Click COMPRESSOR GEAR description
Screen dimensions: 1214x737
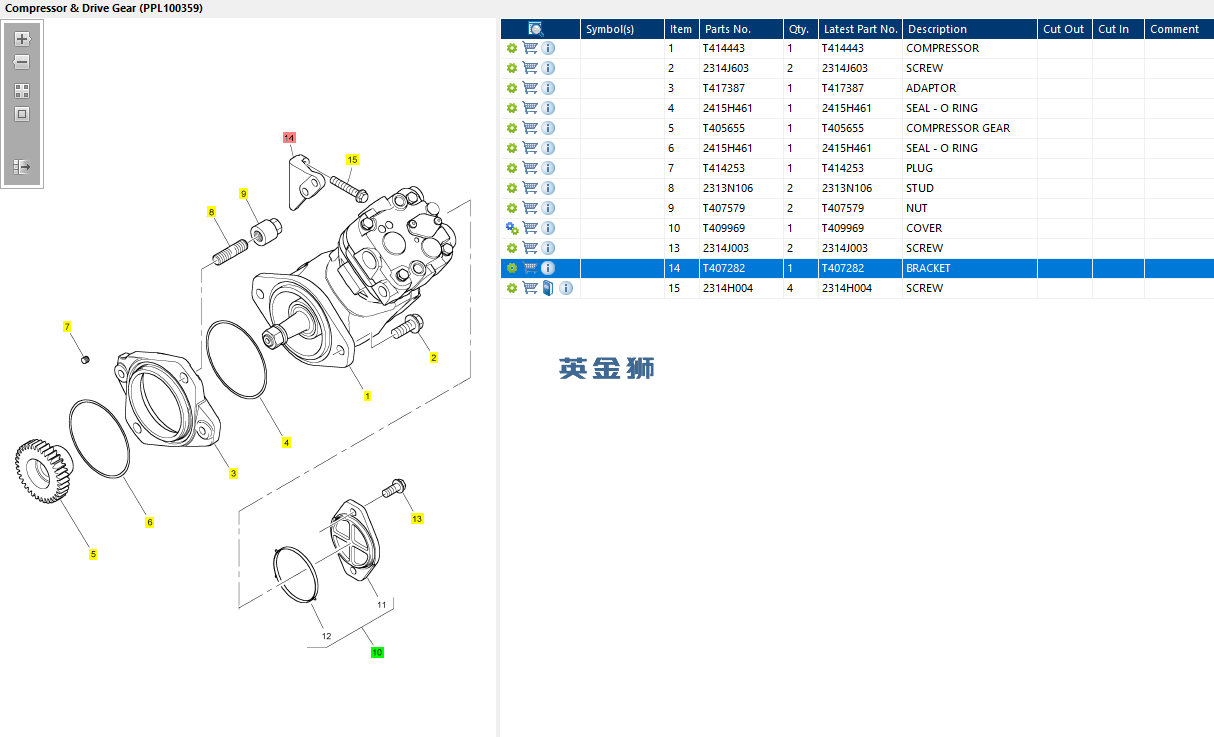(958, 128)
